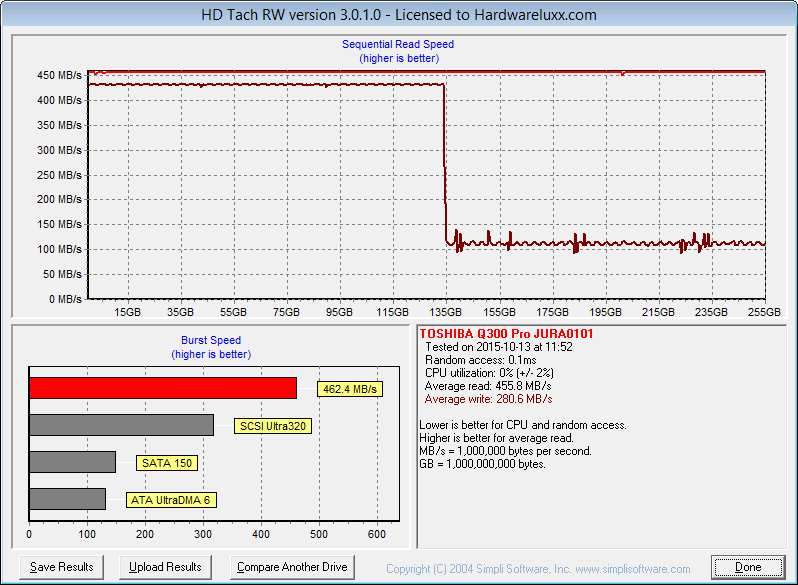
Task: Click the Average write: 280.6 MB/s line
Action: pos(489,399)
